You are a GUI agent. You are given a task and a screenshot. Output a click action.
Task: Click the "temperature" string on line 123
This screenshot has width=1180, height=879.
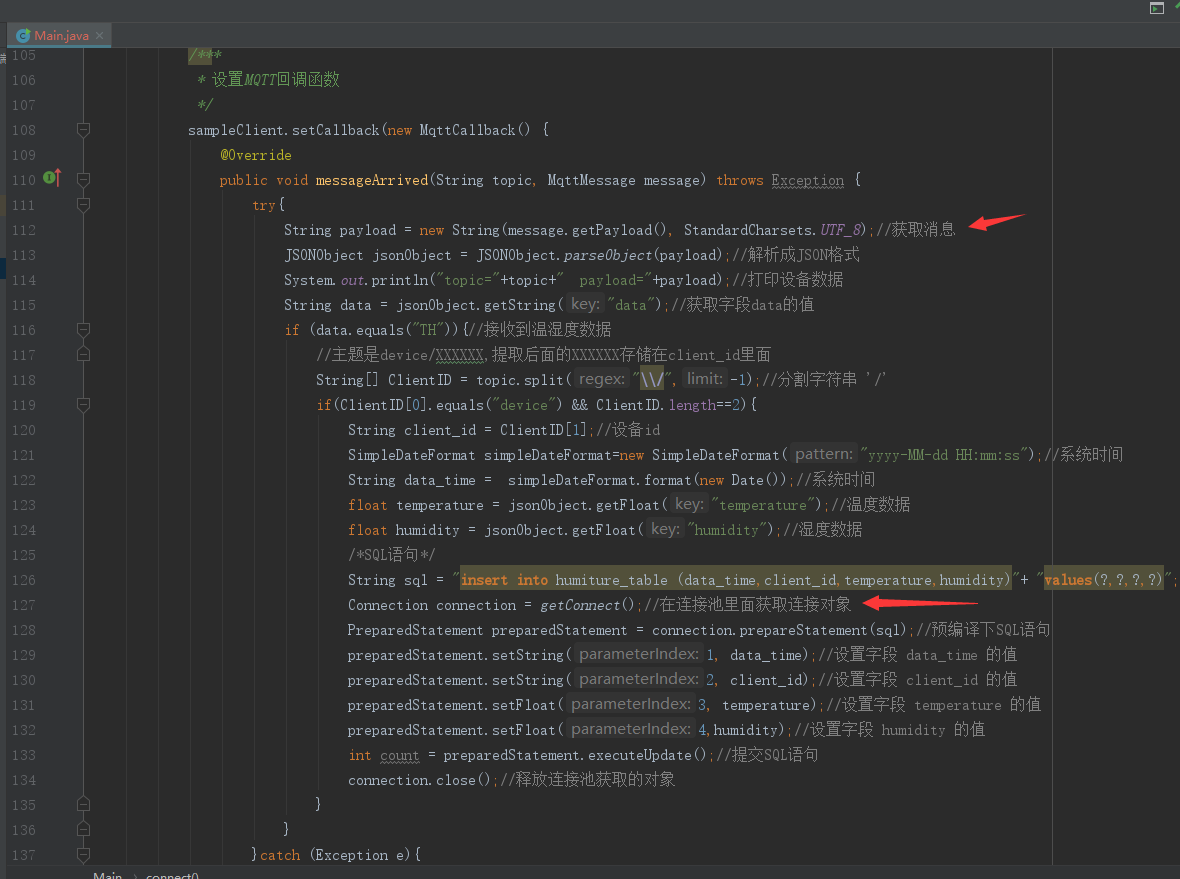[763, 504]
